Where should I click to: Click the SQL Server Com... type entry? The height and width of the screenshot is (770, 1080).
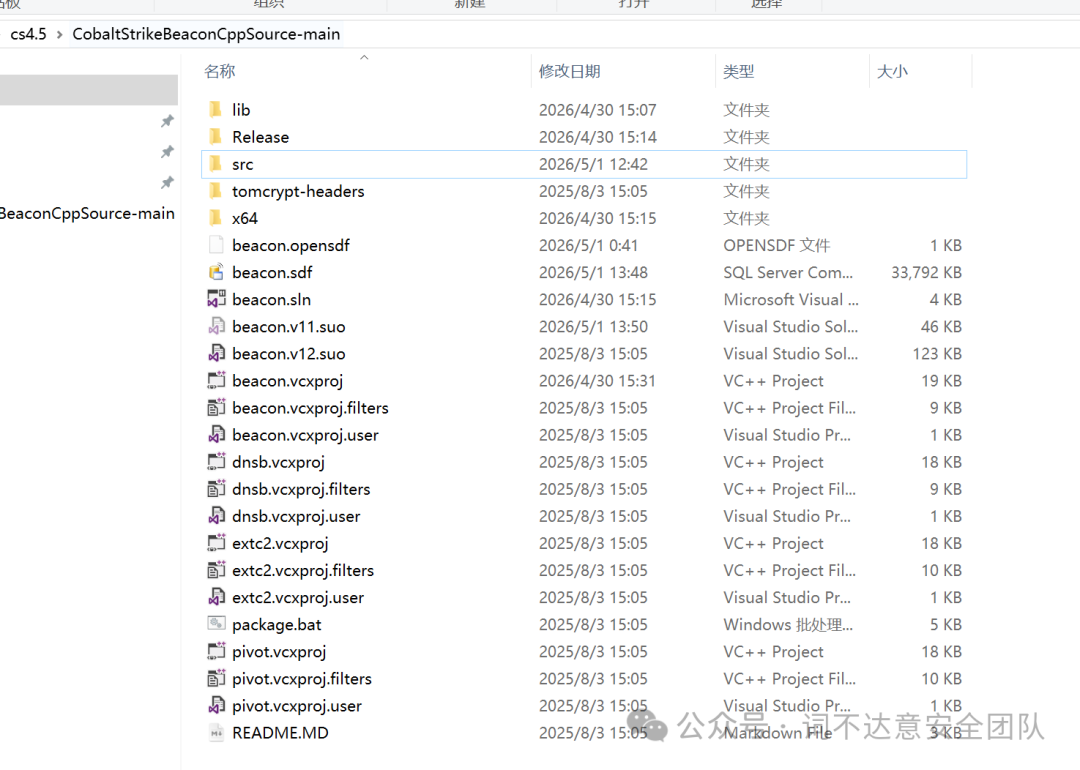(788, 273)
